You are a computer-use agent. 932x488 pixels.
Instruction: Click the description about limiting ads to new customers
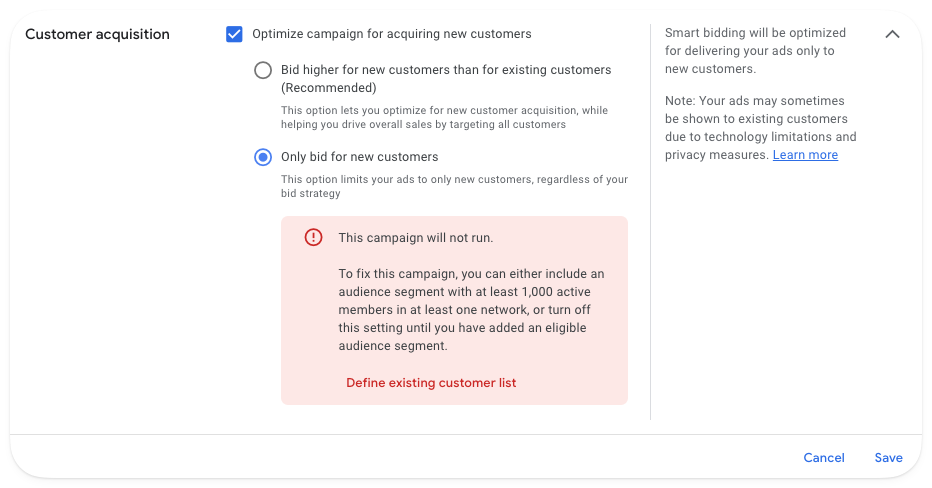pyautogui.click(x=454, y=186)
